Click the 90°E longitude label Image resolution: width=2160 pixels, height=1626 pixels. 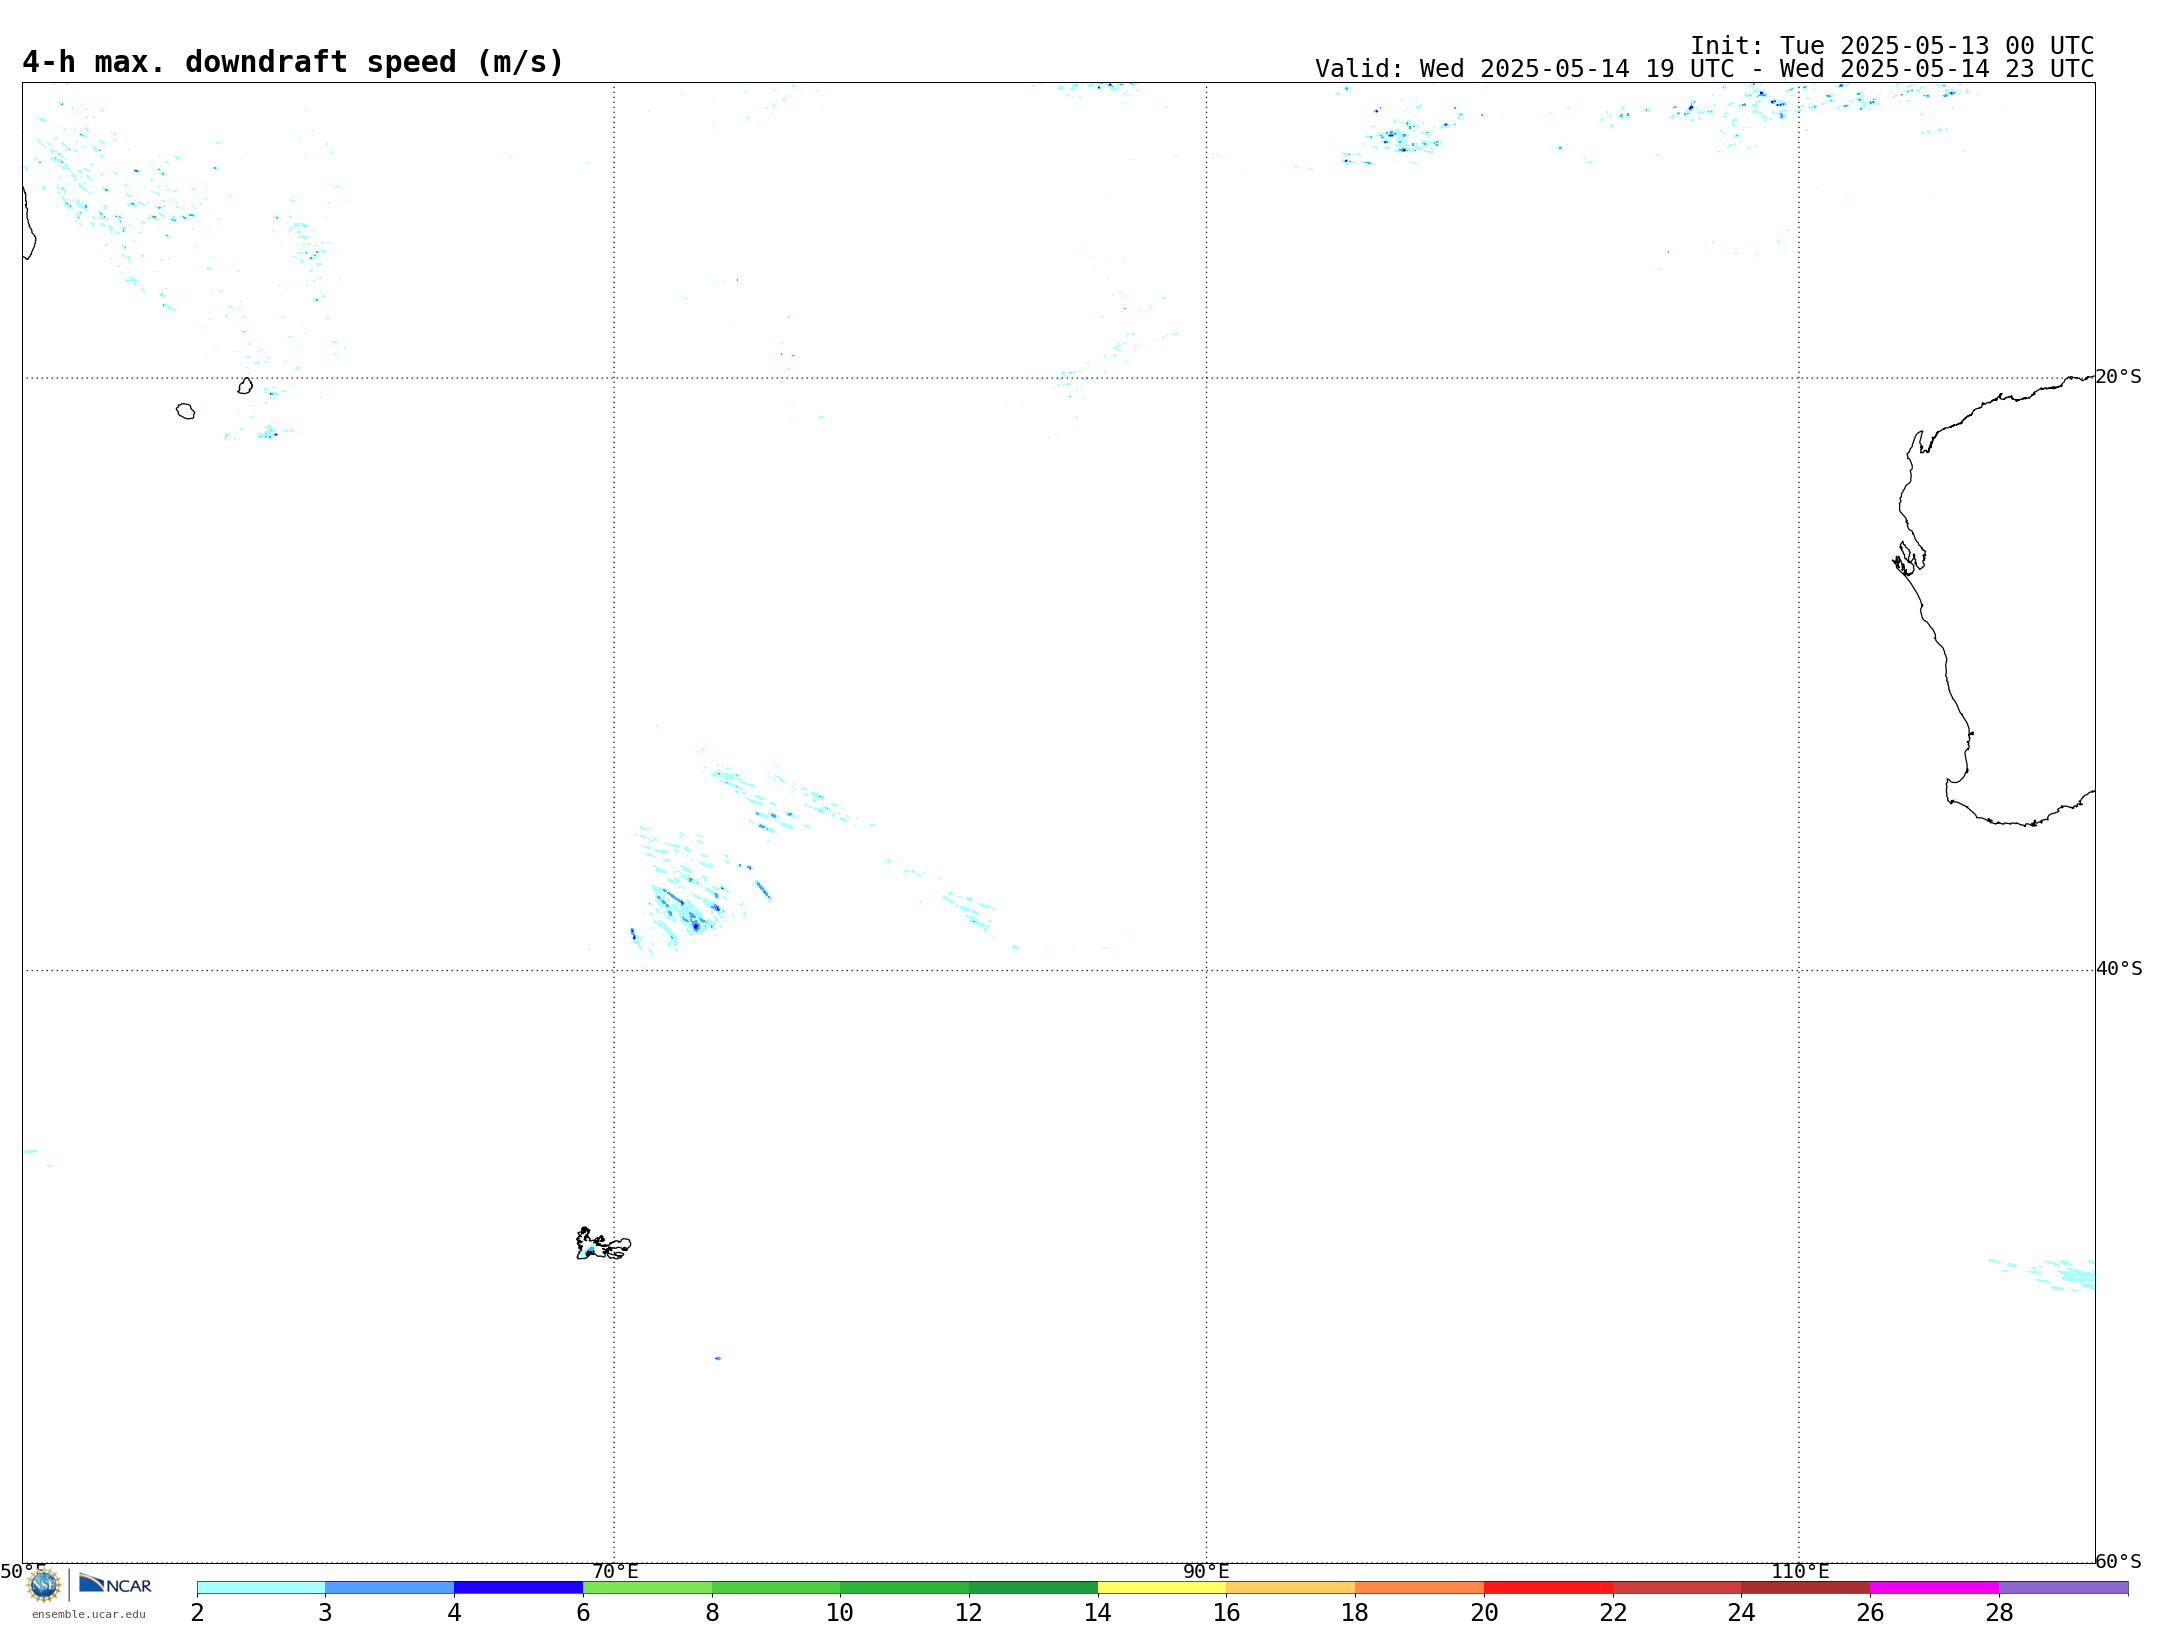(1206, 1572)
